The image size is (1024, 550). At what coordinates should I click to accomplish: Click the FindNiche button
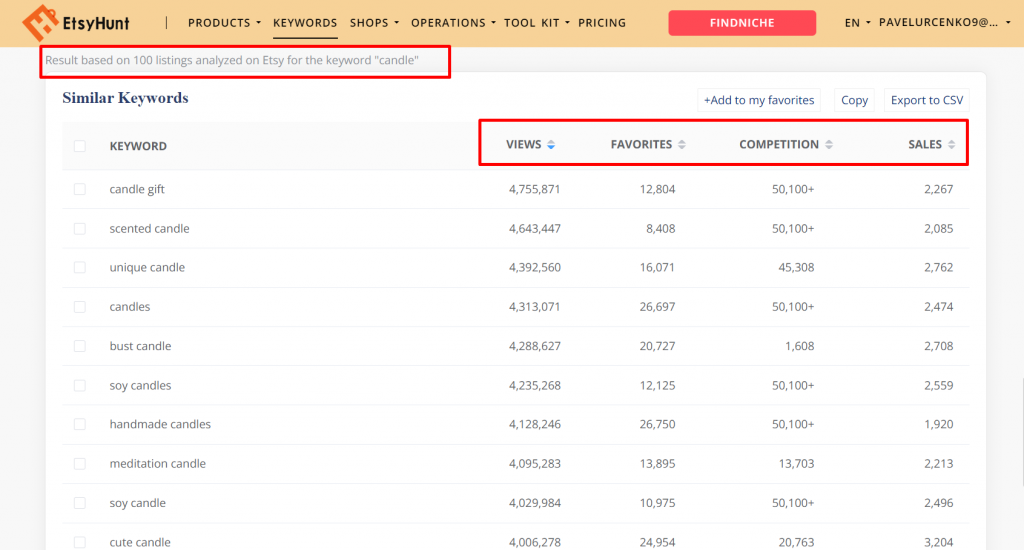(x=742, y=22)
